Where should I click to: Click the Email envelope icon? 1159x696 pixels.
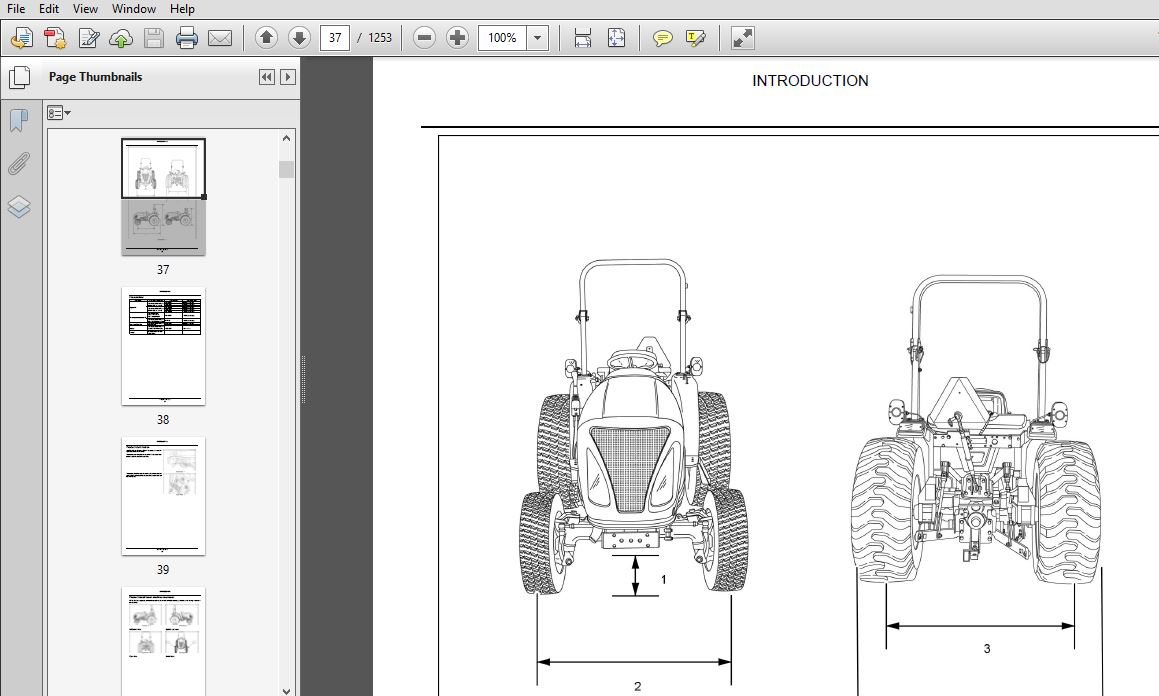(x=220, y=38)
